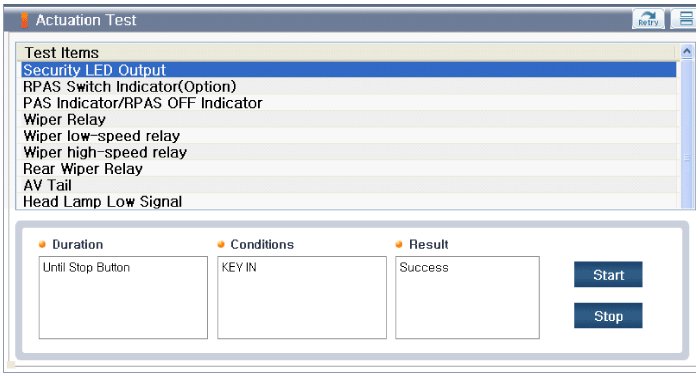
Task: Open the layout menu icon beside Retry
Action: 686,19
